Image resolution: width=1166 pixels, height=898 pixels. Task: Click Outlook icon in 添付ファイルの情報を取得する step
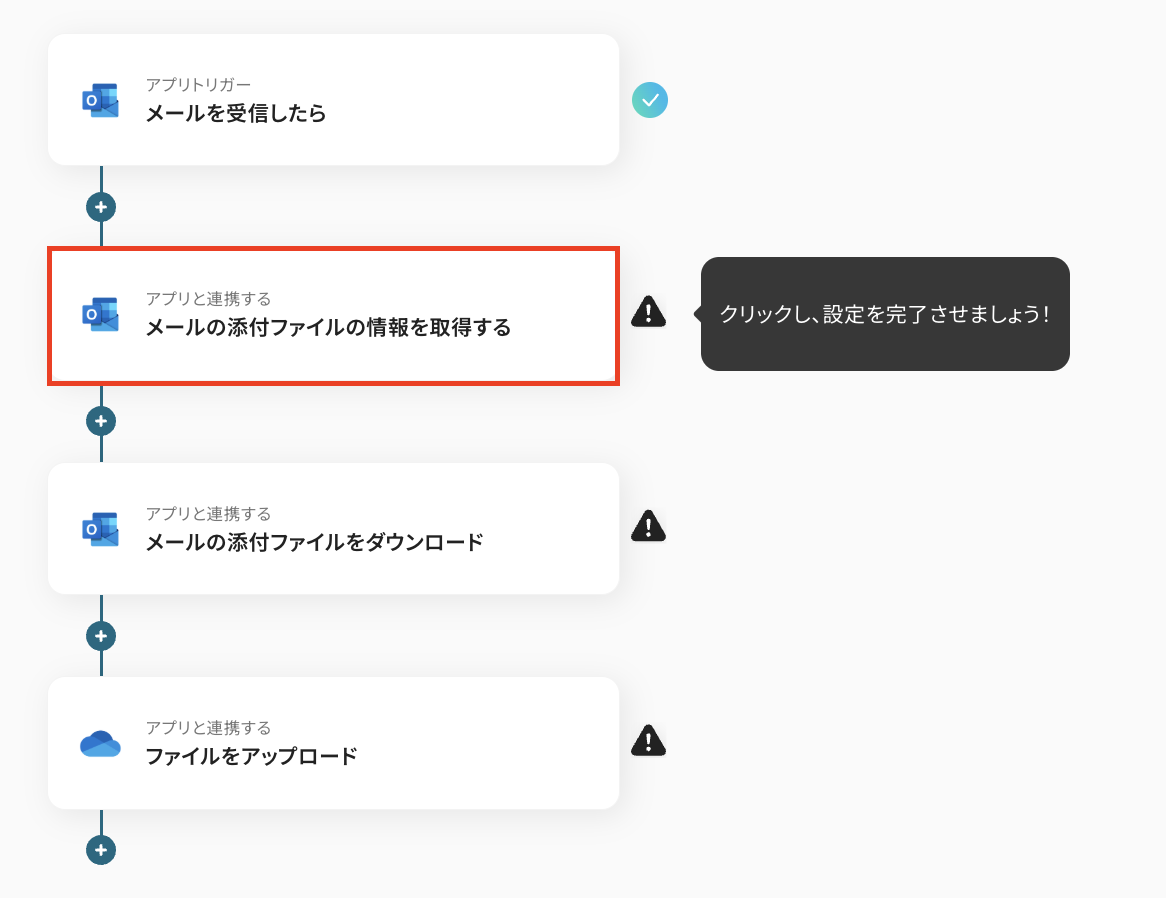click(x=100, y=314)
